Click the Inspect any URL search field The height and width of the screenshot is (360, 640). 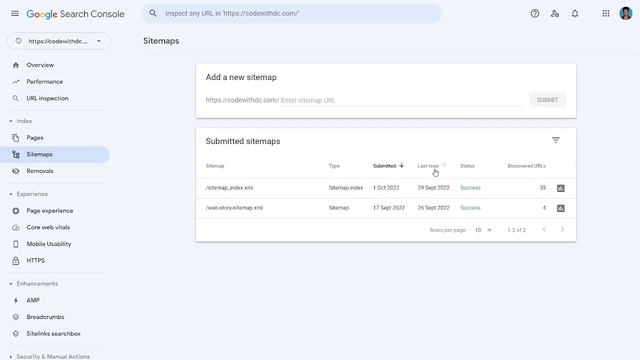click(x=292, y=13)
